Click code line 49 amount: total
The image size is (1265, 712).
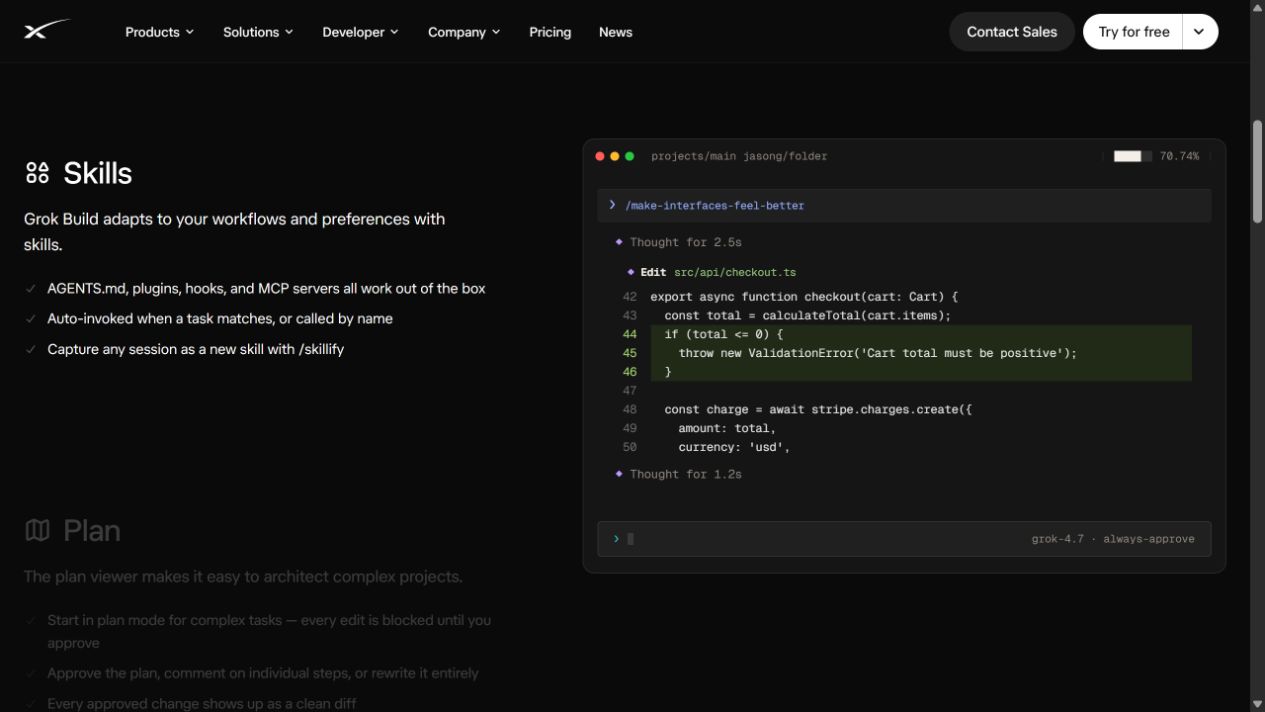(x=727, y=428)
